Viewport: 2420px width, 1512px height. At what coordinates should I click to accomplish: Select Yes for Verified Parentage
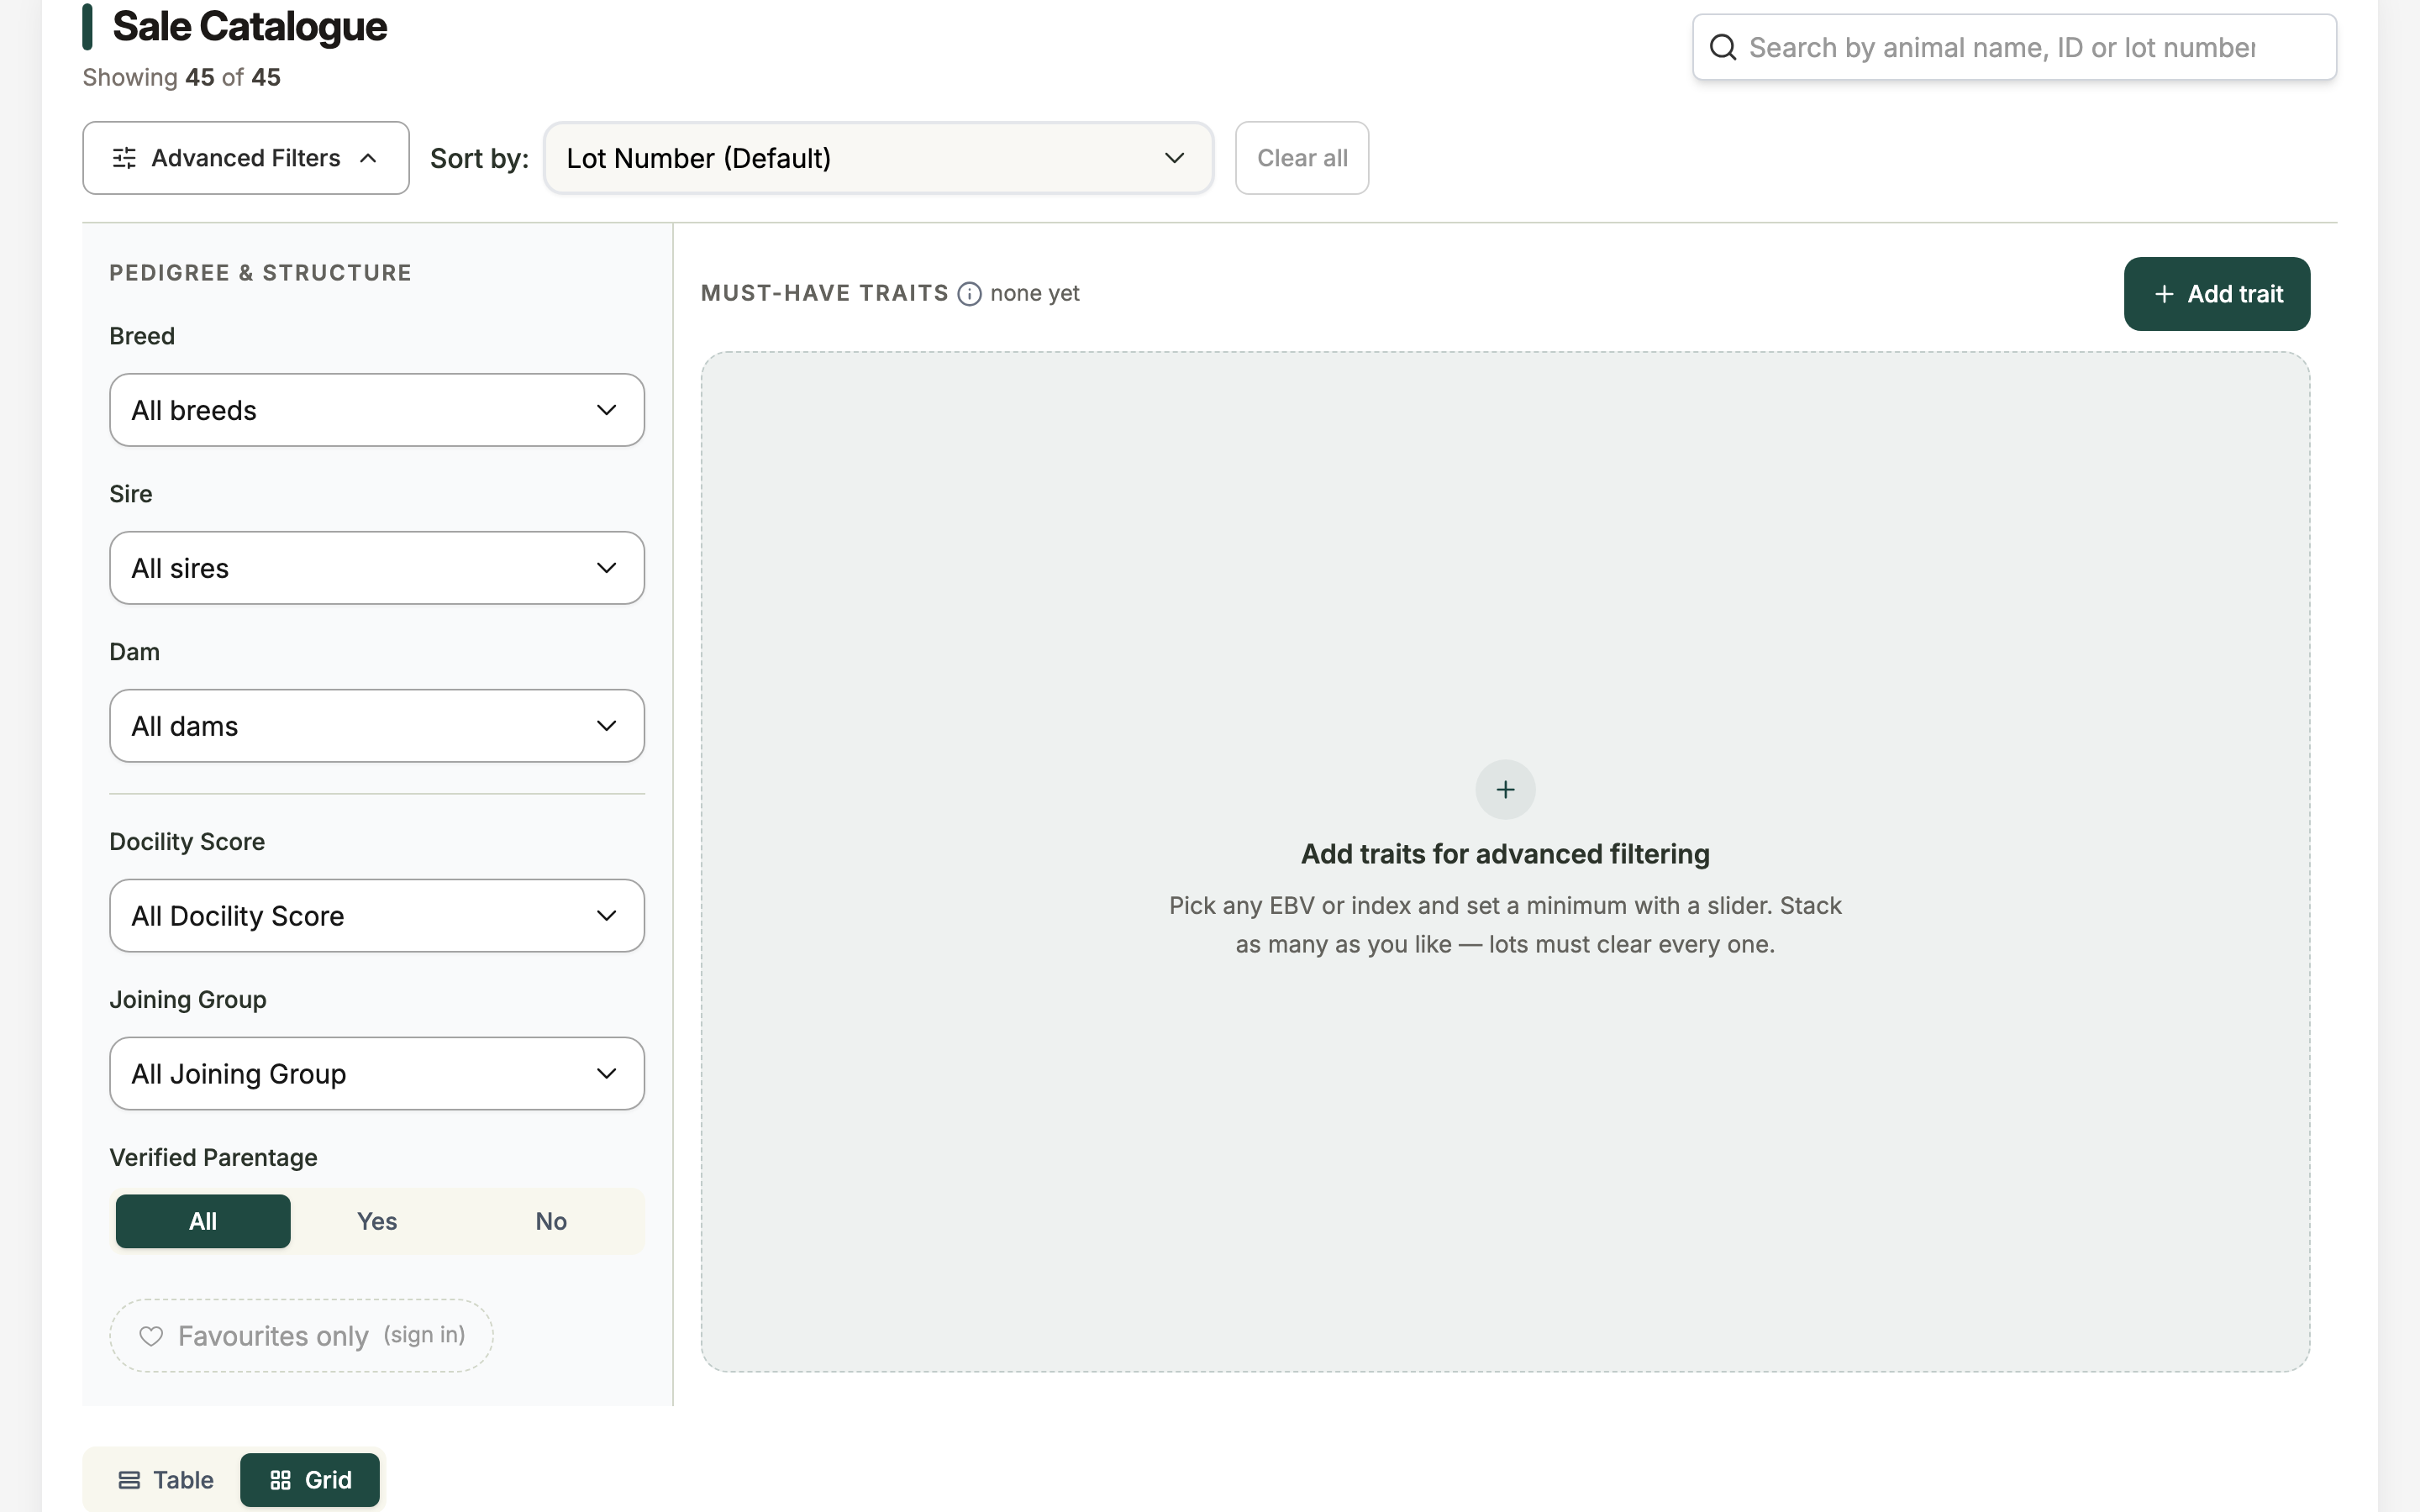click(x=377, y=1221)
